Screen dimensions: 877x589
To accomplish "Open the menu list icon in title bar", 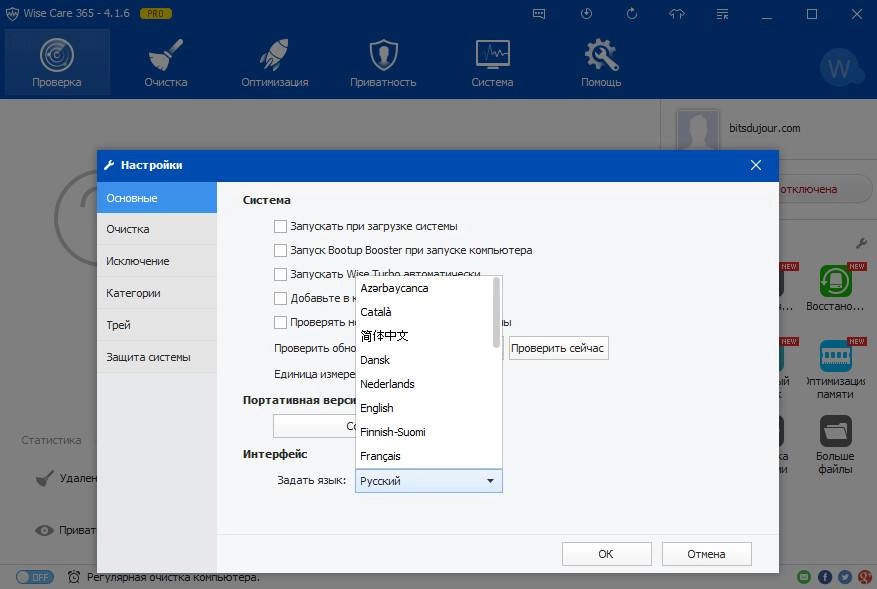I will tap(723, 14).
